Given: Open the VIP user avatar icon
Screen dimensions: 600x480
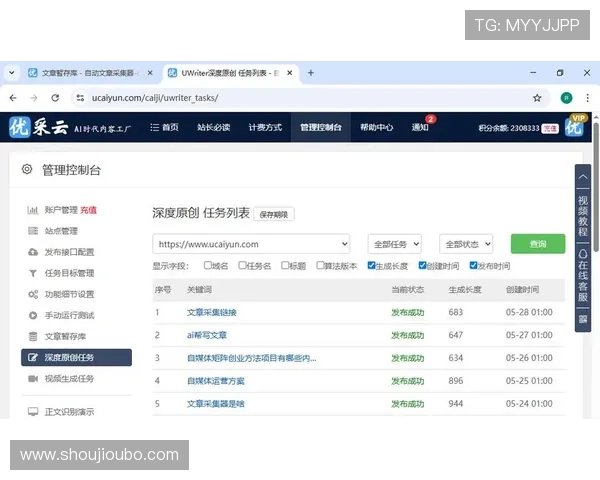Looking at the screenshot, I should pos(574,126).
